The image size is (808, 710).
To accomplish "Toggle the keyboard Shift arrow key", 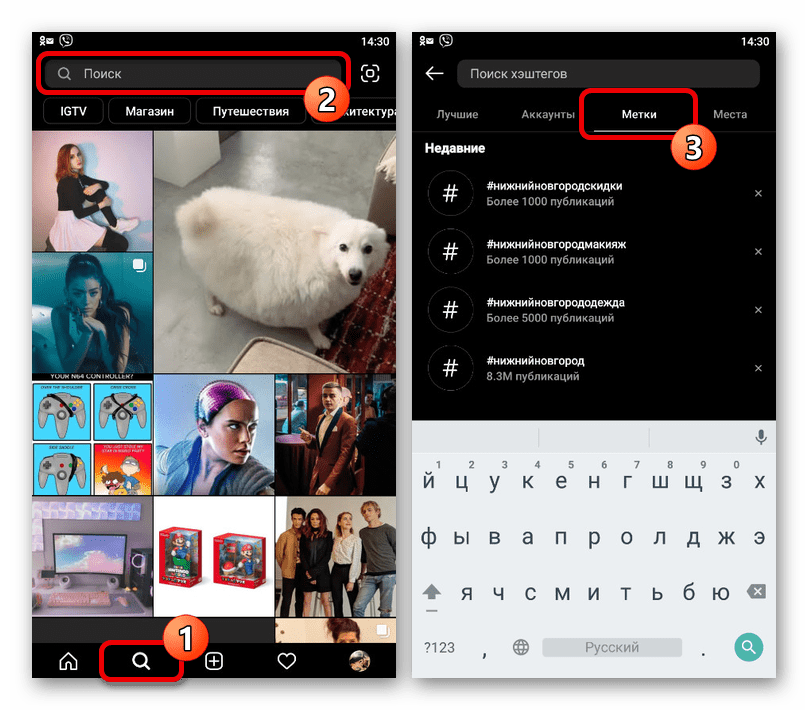I will 432,594.
